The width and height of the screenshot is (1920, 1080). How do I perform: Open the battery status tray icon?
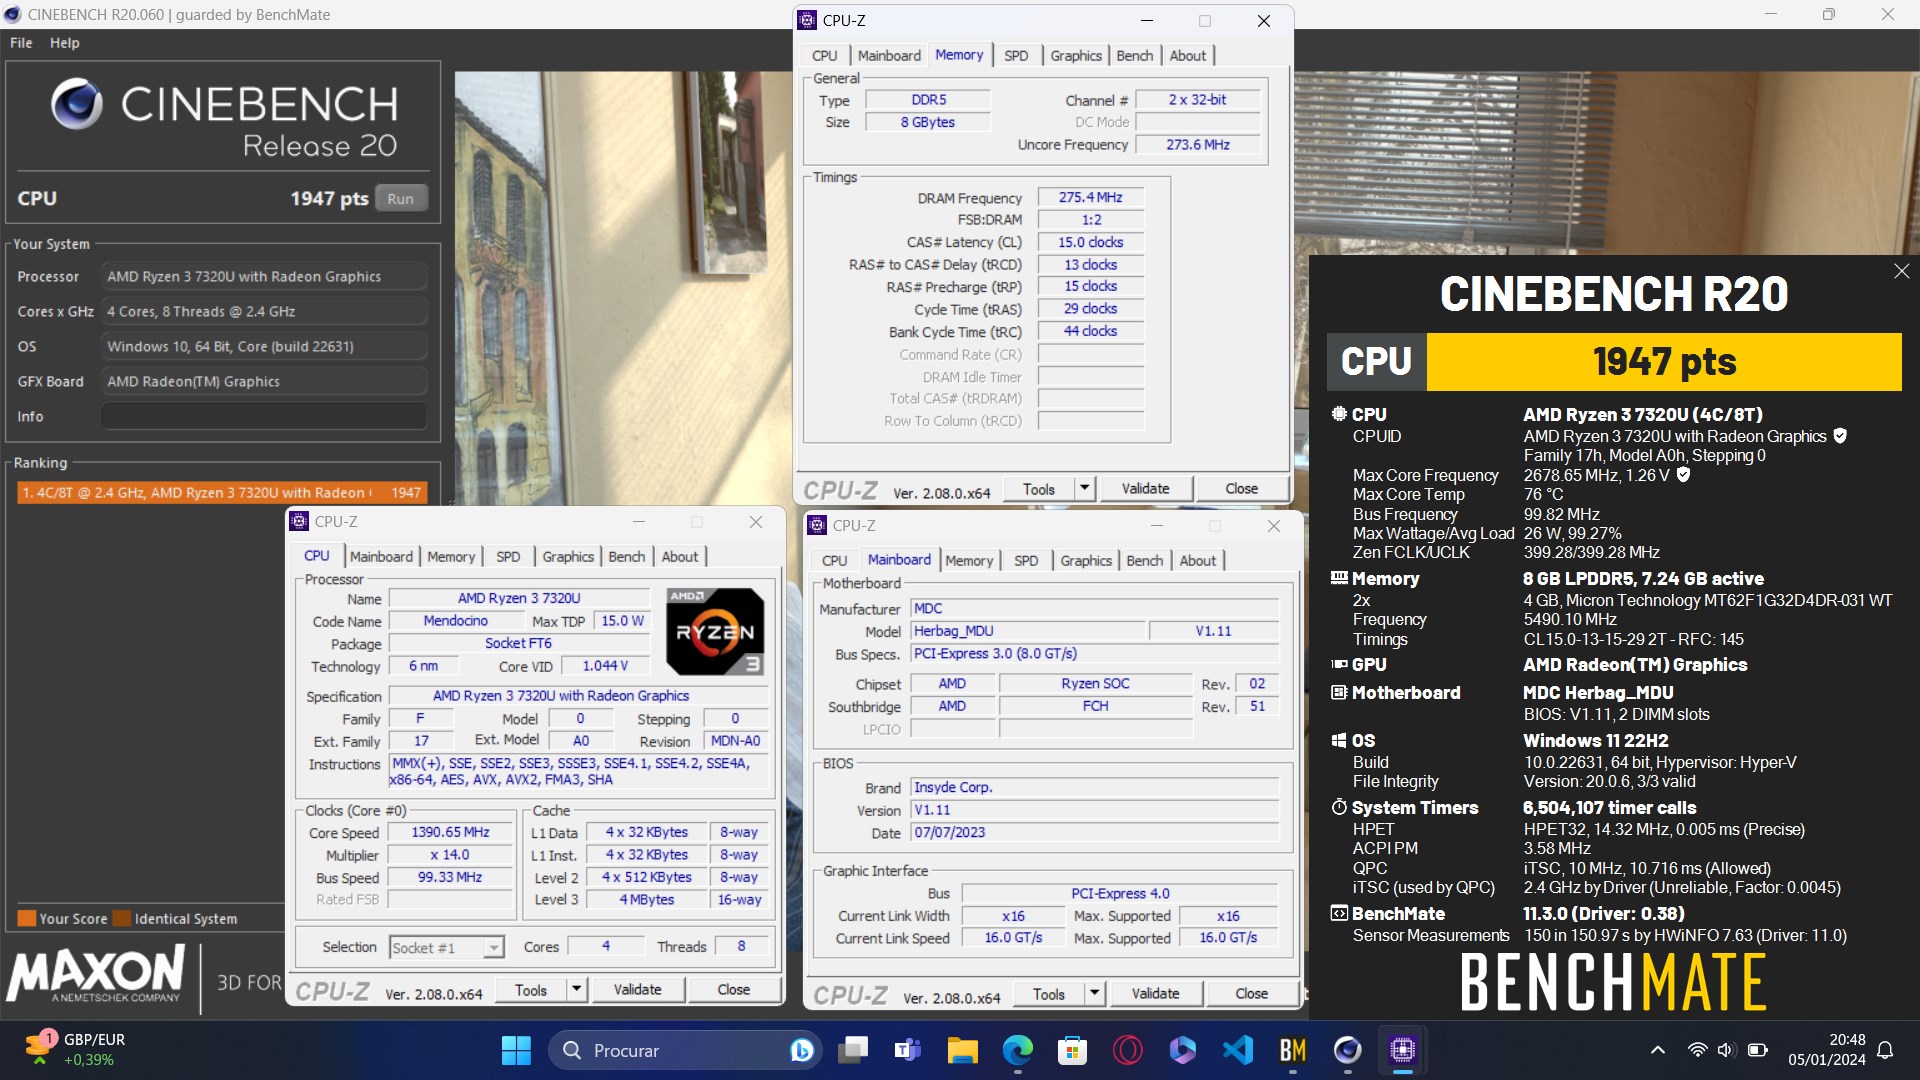pos(1757,1050)
